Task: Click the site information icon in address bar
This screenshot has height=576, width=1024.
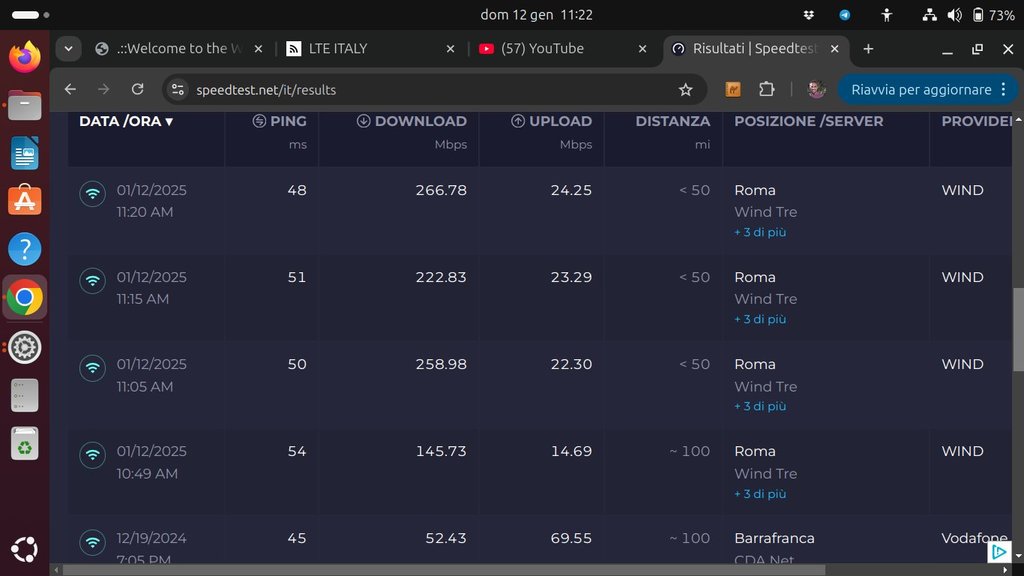Action: tap(177, 90)
